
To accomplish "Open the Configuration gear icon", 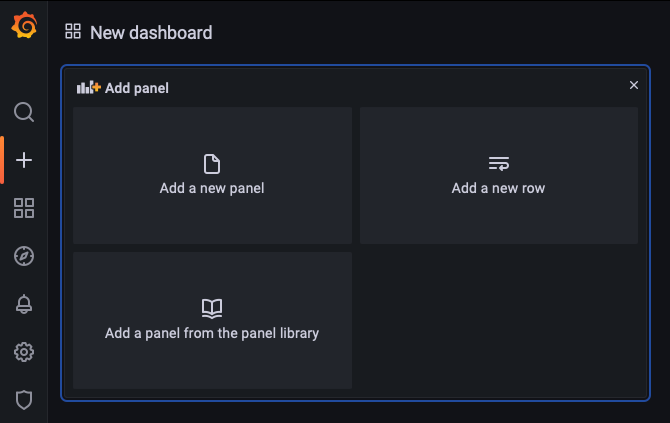I will (x=24, y=352).
